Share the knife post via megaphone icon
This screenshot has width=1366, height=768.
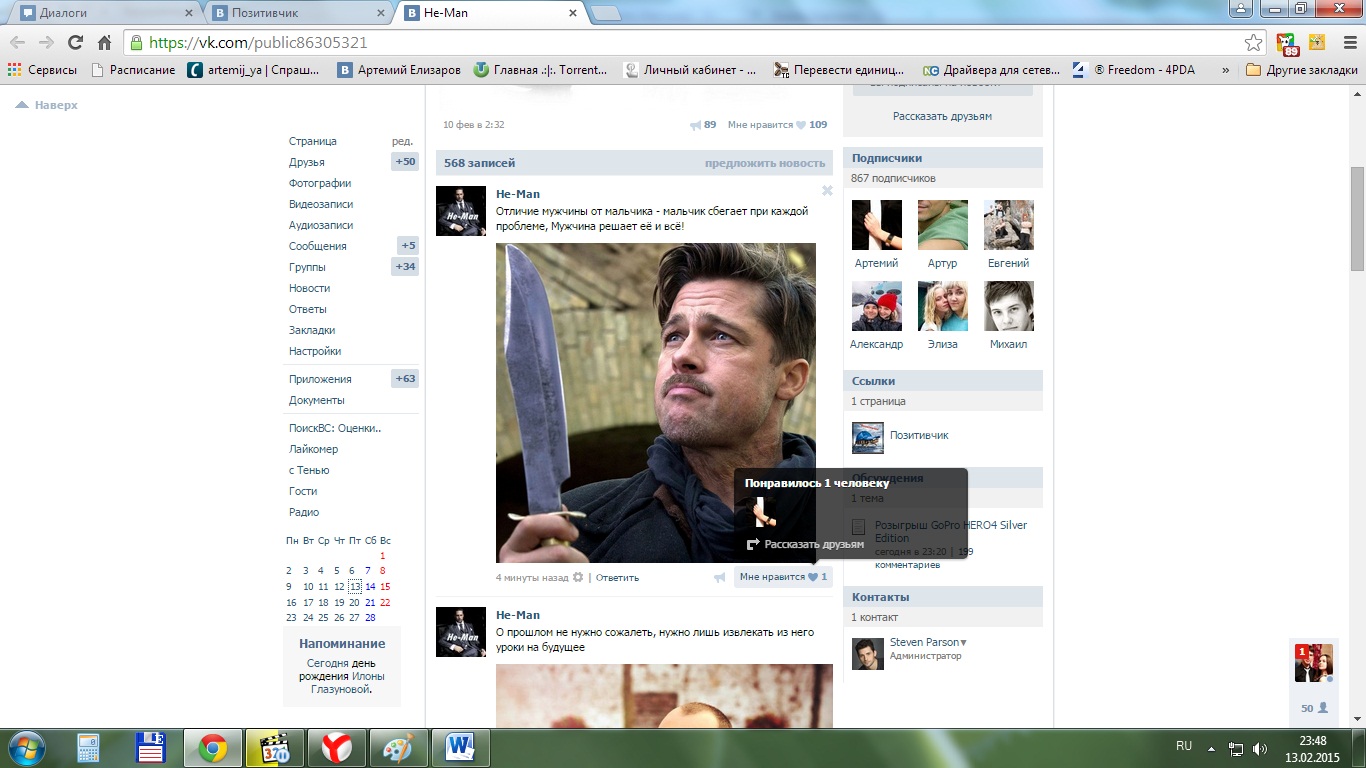point(719,577)
